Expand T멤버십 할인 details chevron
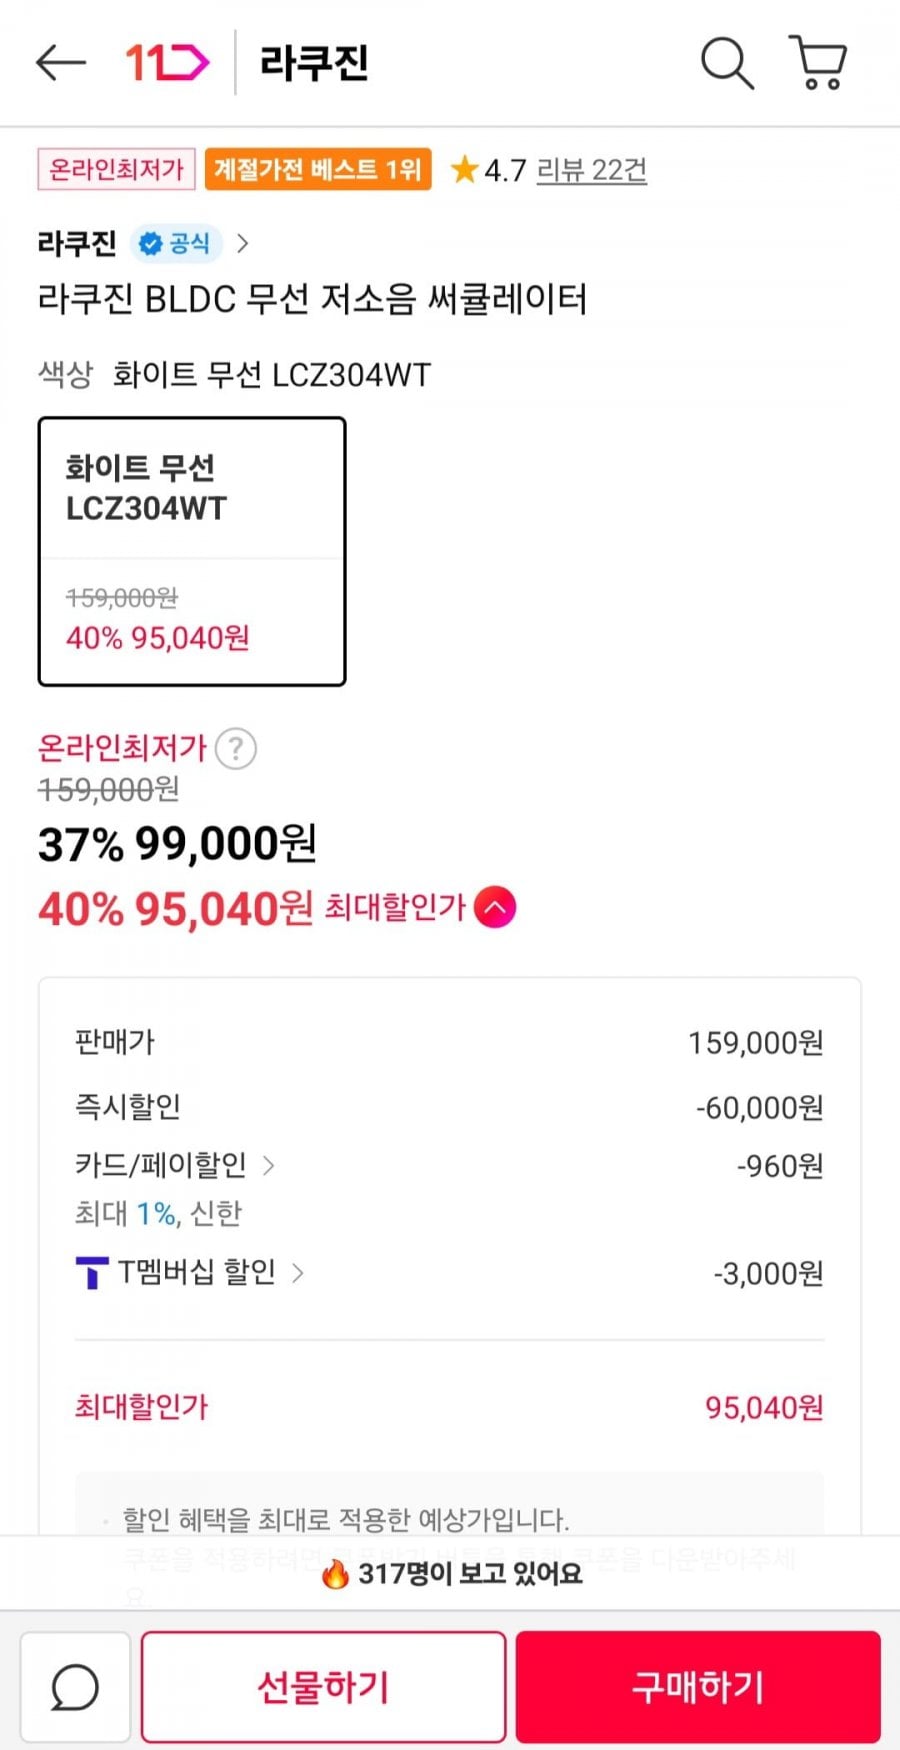This screenshot has height=1750, width=900. (x=297, y=1272)
